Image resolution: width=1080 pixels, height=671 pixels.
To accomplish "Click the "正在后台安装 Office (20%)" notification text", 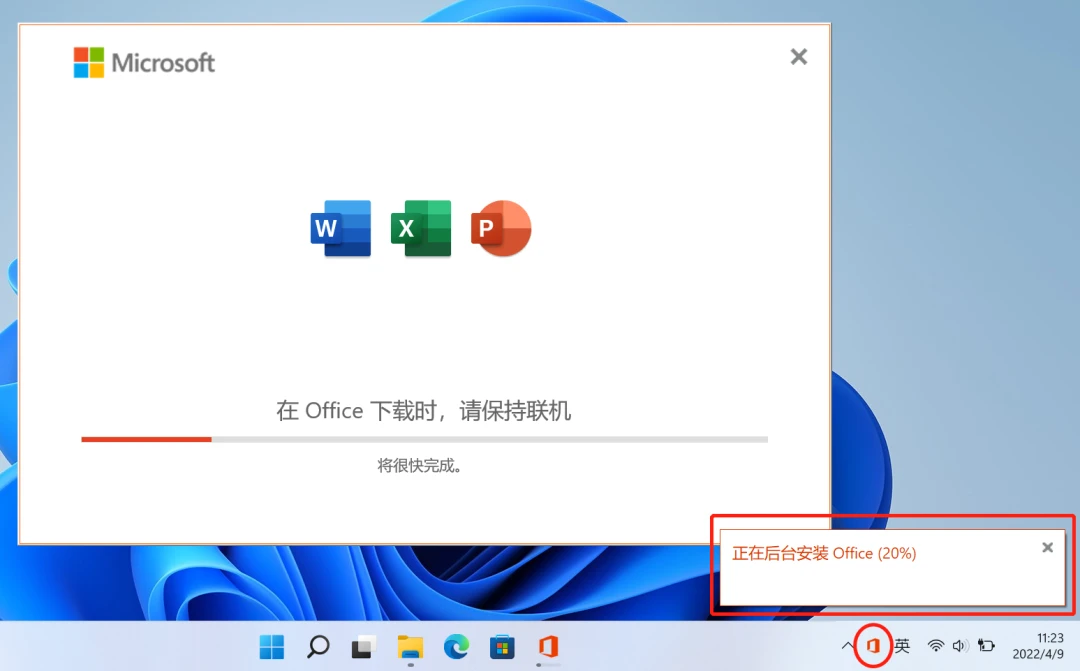I will (x=824, y=553).
